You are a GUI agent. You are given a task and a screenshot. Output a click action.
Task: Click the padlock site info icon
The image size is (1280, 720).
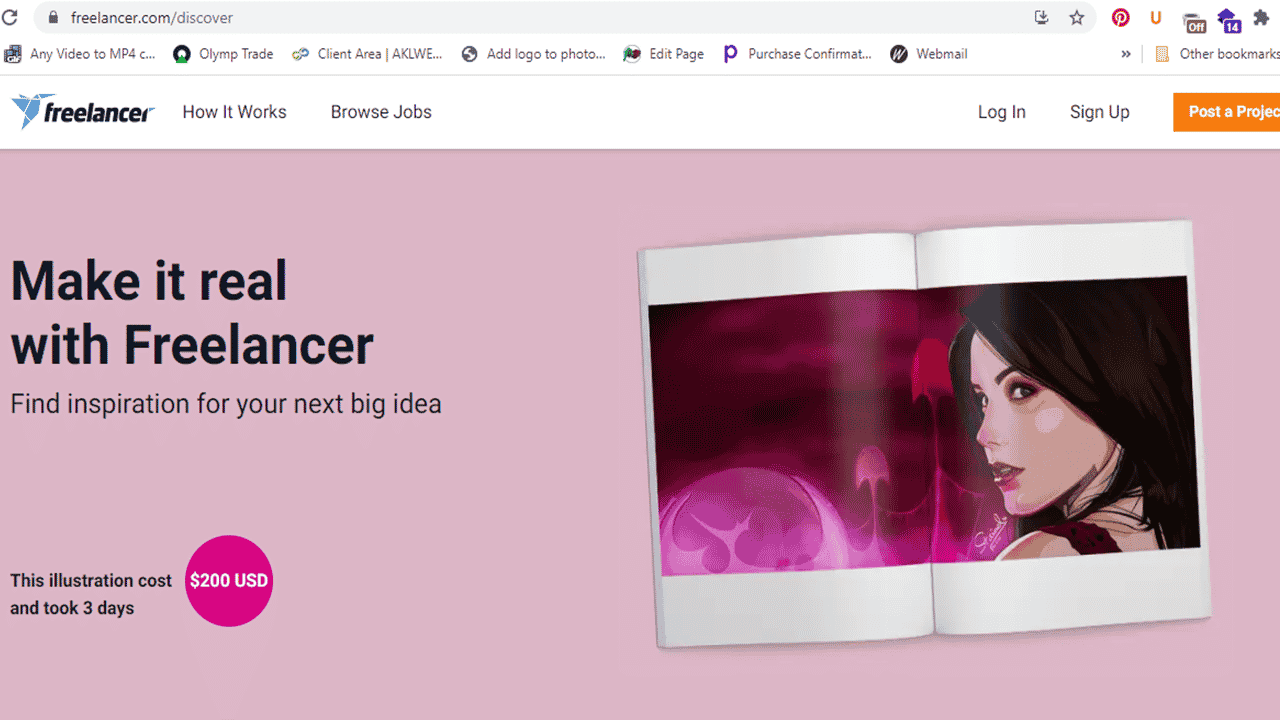pyautogui.click(x=52, y=17)
